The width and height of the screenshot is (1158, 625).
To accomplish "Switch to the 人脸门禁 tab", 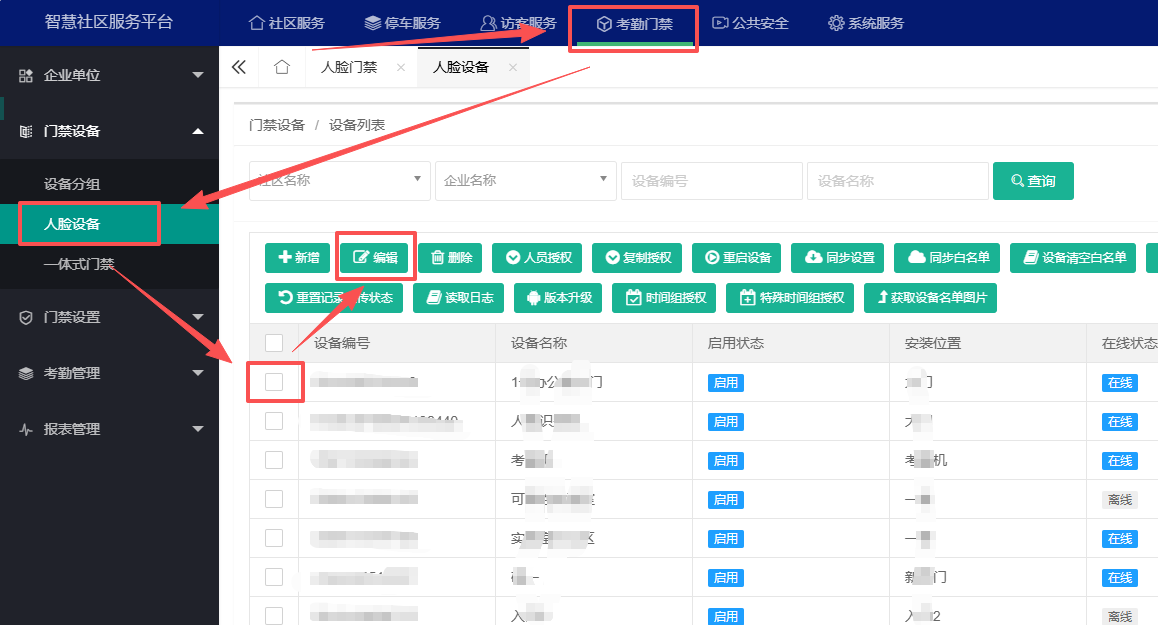I will tap(349, 67).
